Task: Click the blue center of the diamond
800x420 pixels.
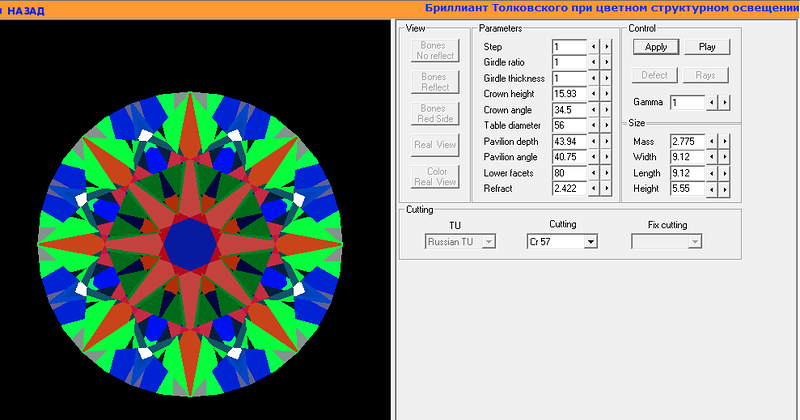Action: (188, 241)
